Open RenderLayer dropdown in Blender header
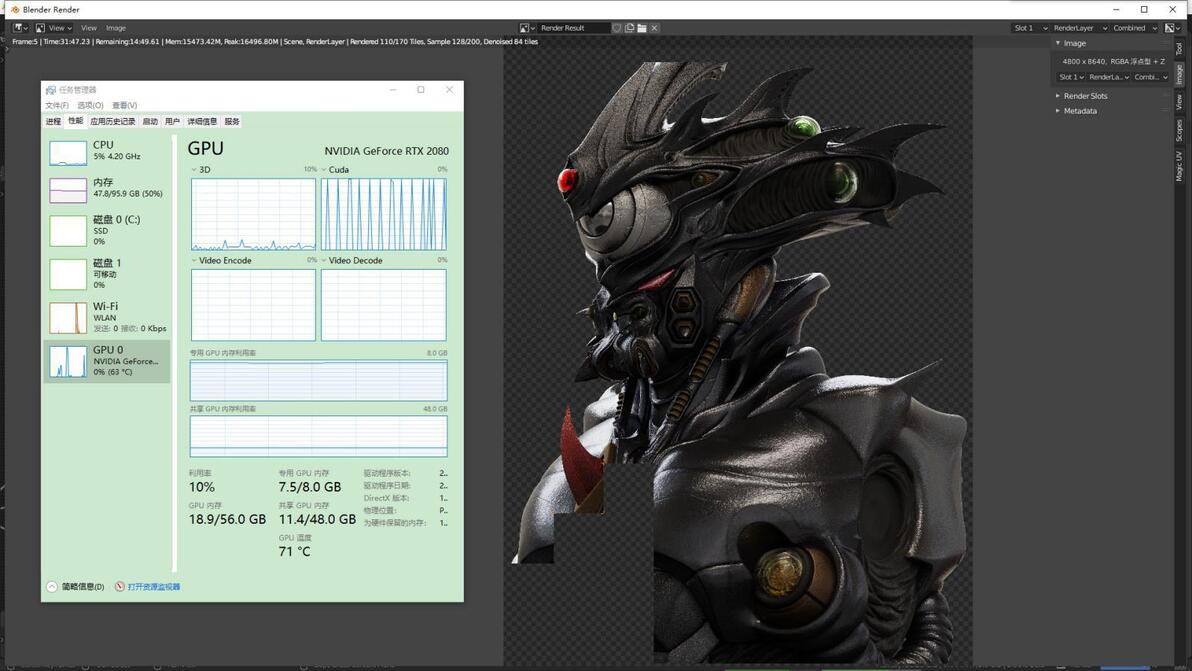Viewport: 1192px width, 671px height. 1079,28
